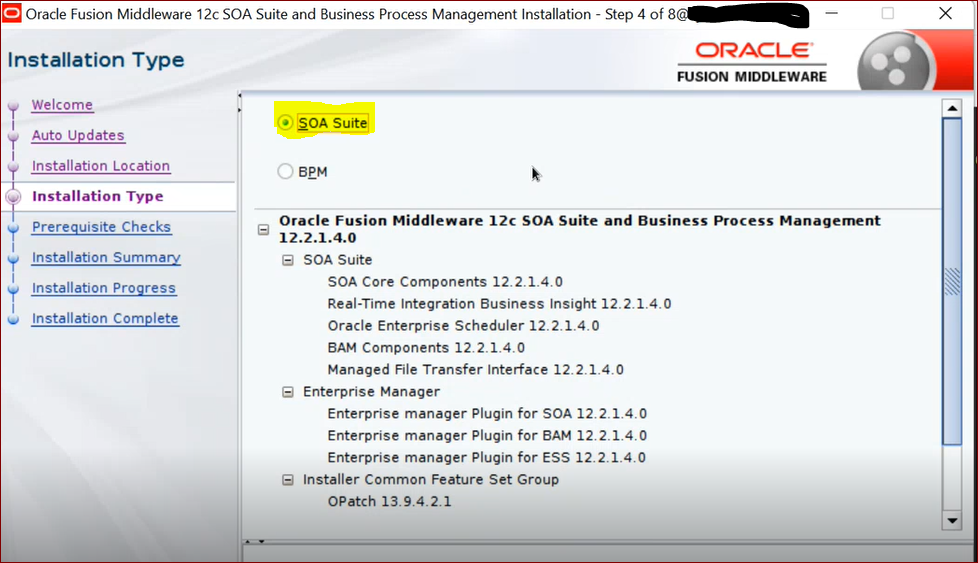Viewport: 978px width, 563px height.
Task: Click the SOA Suite tree label
Action: [337, 260]
